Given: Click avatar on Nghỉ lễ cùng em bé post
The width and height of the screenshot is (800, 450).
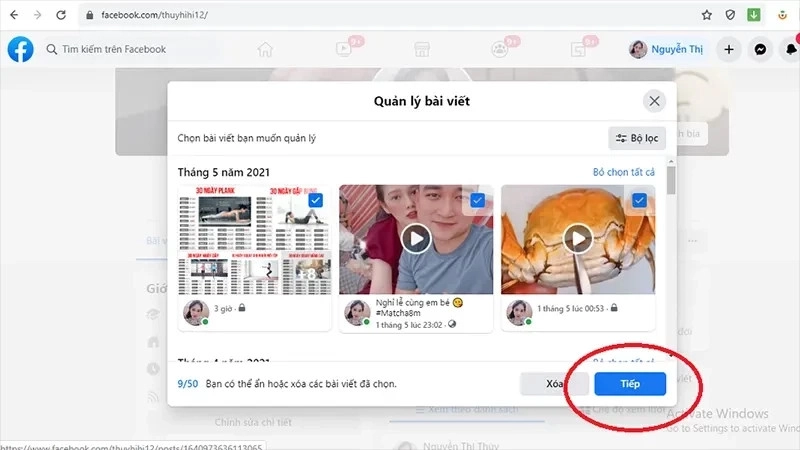Looking at the screenshot, I should pos(357,312).
